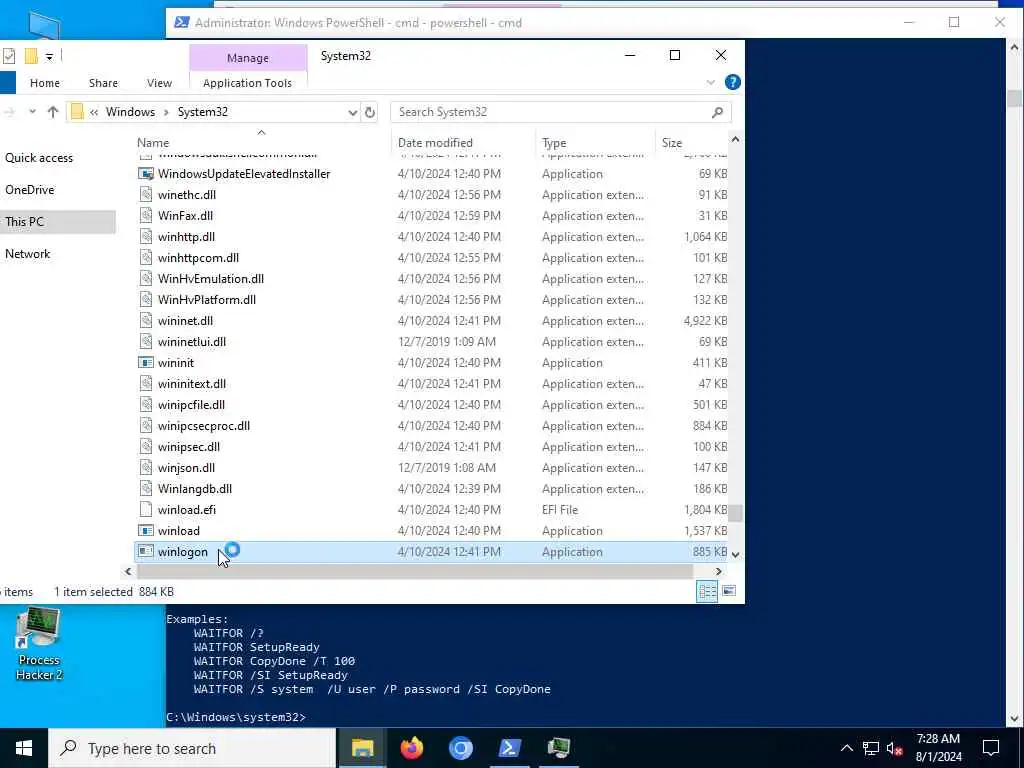Viewport: 1024px width, 768px height.
Task: Click the winjson.dll file icon
Action: click(x=146, y=468)
